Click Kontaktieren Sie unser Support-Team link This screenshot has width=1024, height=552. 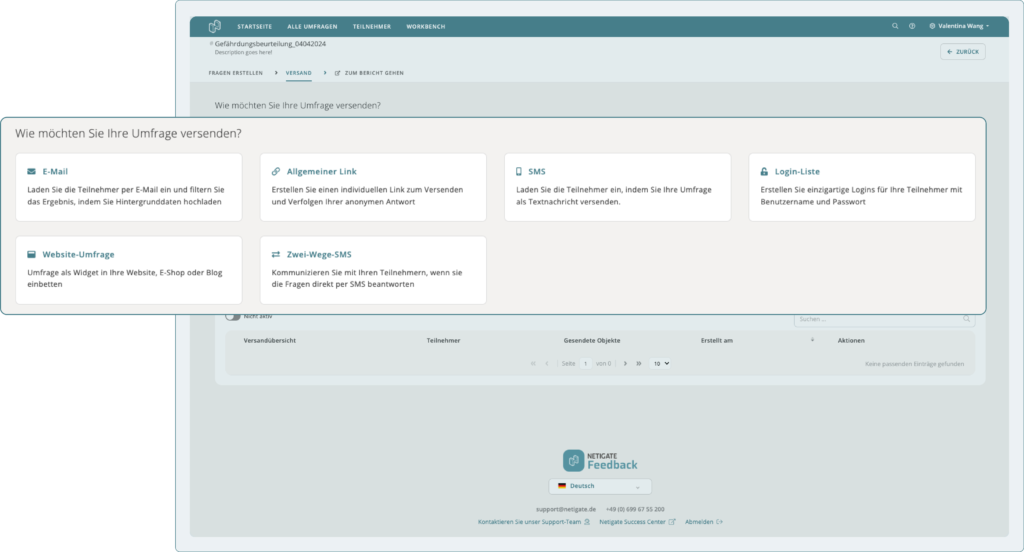pyautogui.click(x=534, y=522)
